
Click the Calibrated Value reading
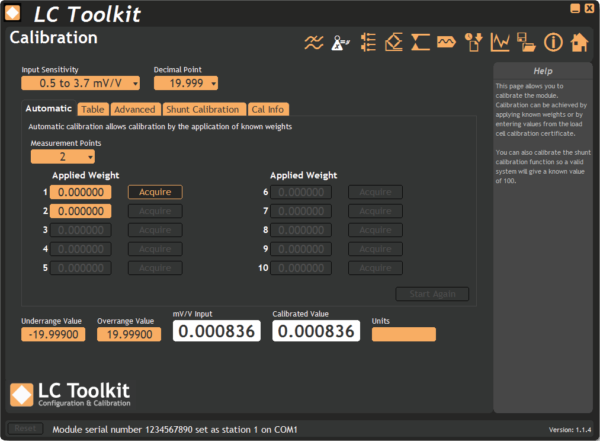[316, 331]
